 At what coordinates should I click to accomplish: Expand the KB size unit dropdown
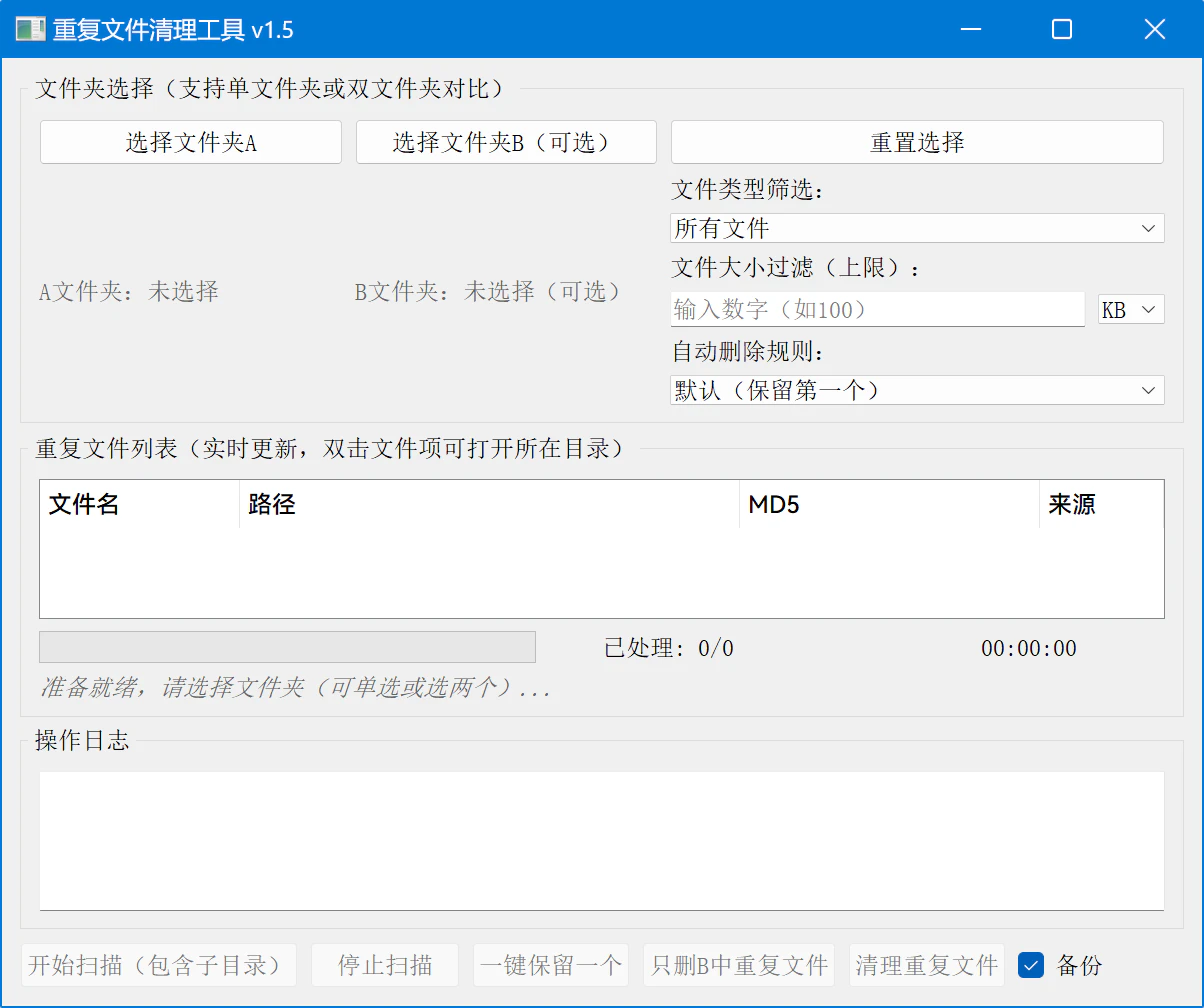pyautogui.click(x=1130, y=310)
